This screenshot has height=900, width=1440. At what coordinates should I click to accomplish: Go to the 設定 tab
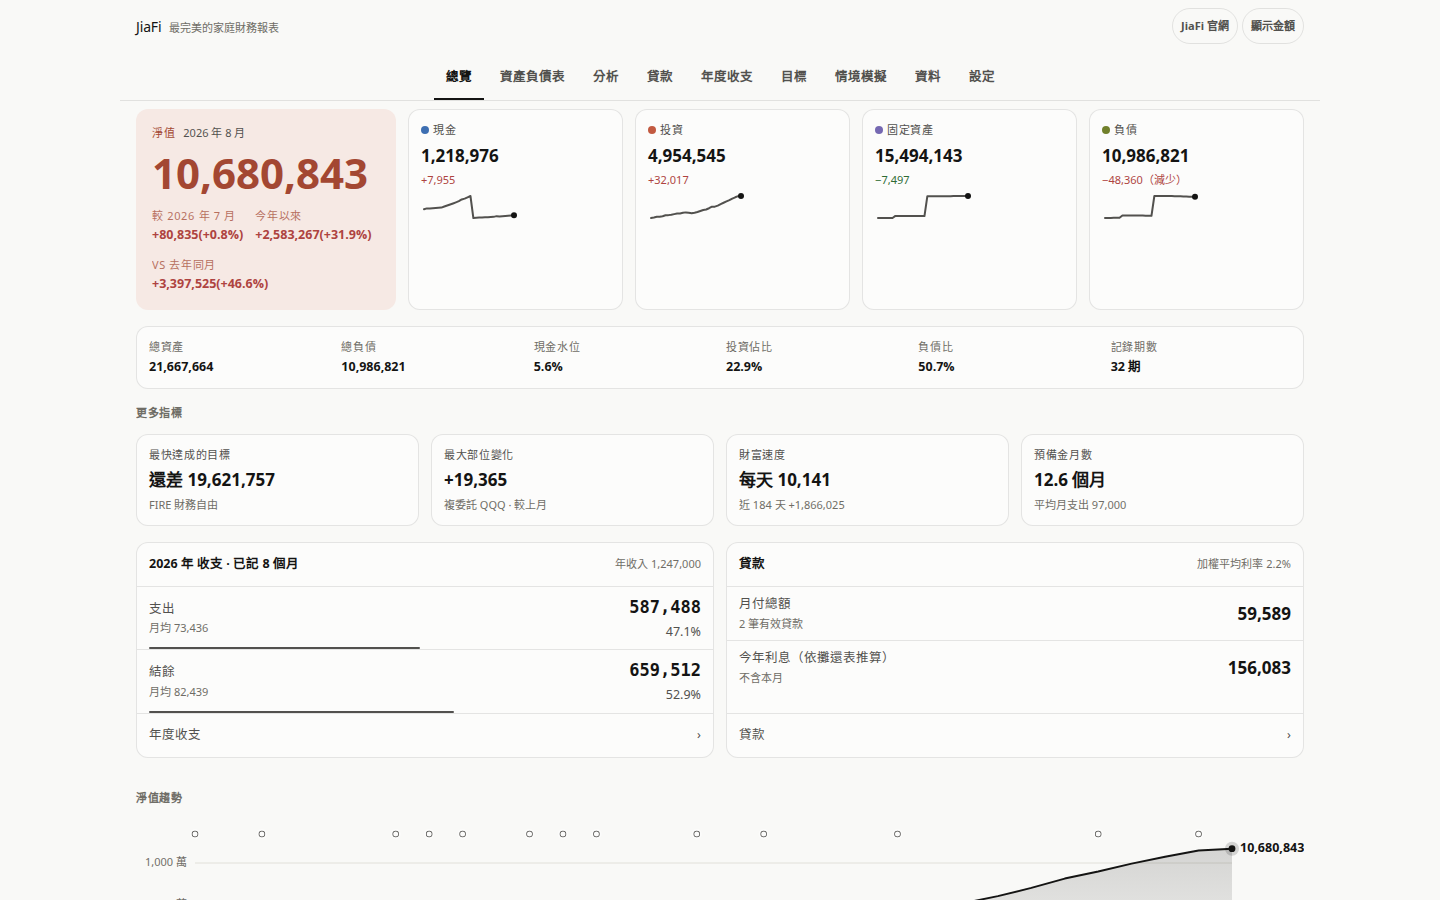tap(982, 76)
